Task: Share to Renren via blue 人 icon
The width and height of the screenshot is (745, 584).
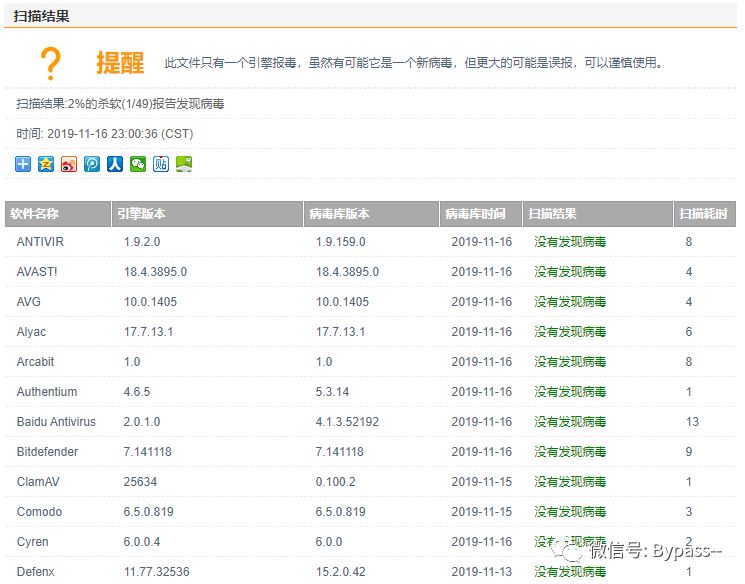Action: click(115, 164)
